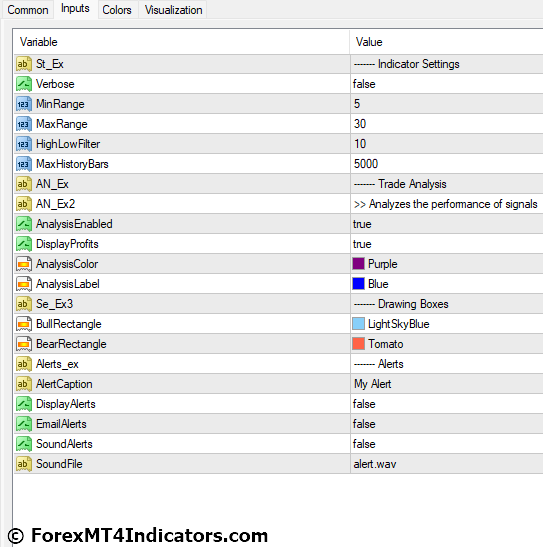Click the boolean icon beside SoundAlerts
This screenshot has width=543, height=547.
pos(23,444)
